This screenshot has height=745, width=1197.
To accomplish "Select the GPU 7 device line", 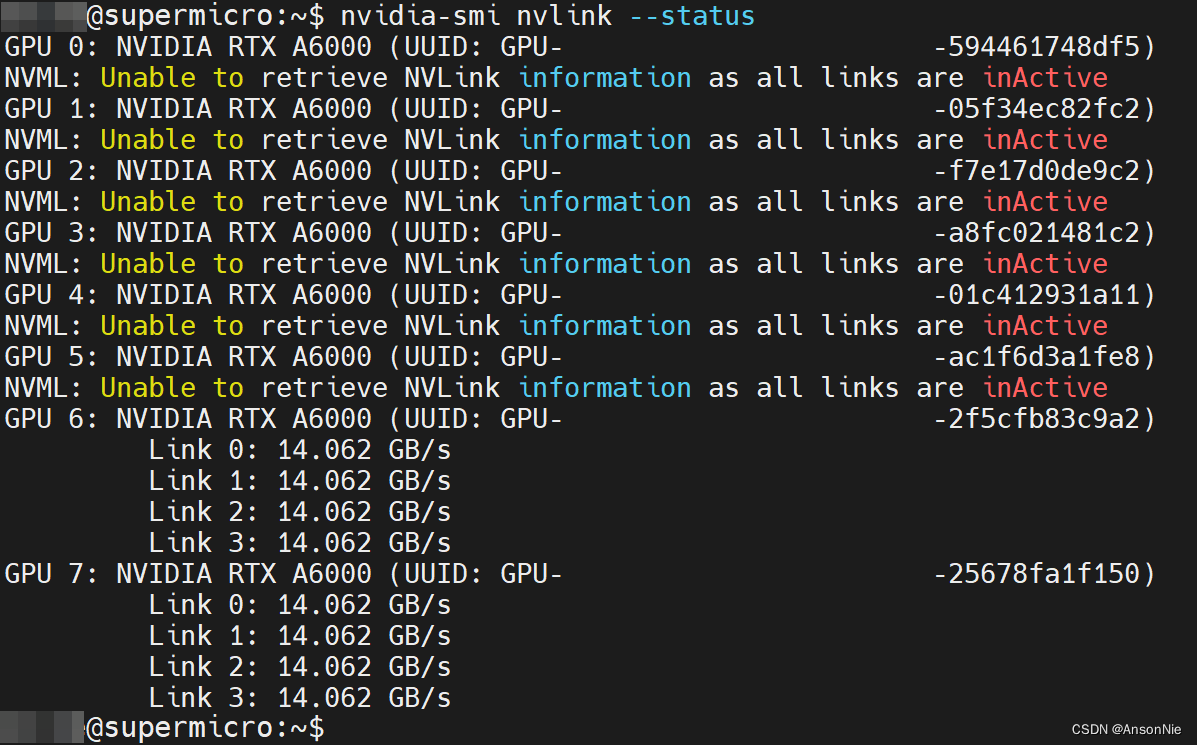I will pos(280,573).
